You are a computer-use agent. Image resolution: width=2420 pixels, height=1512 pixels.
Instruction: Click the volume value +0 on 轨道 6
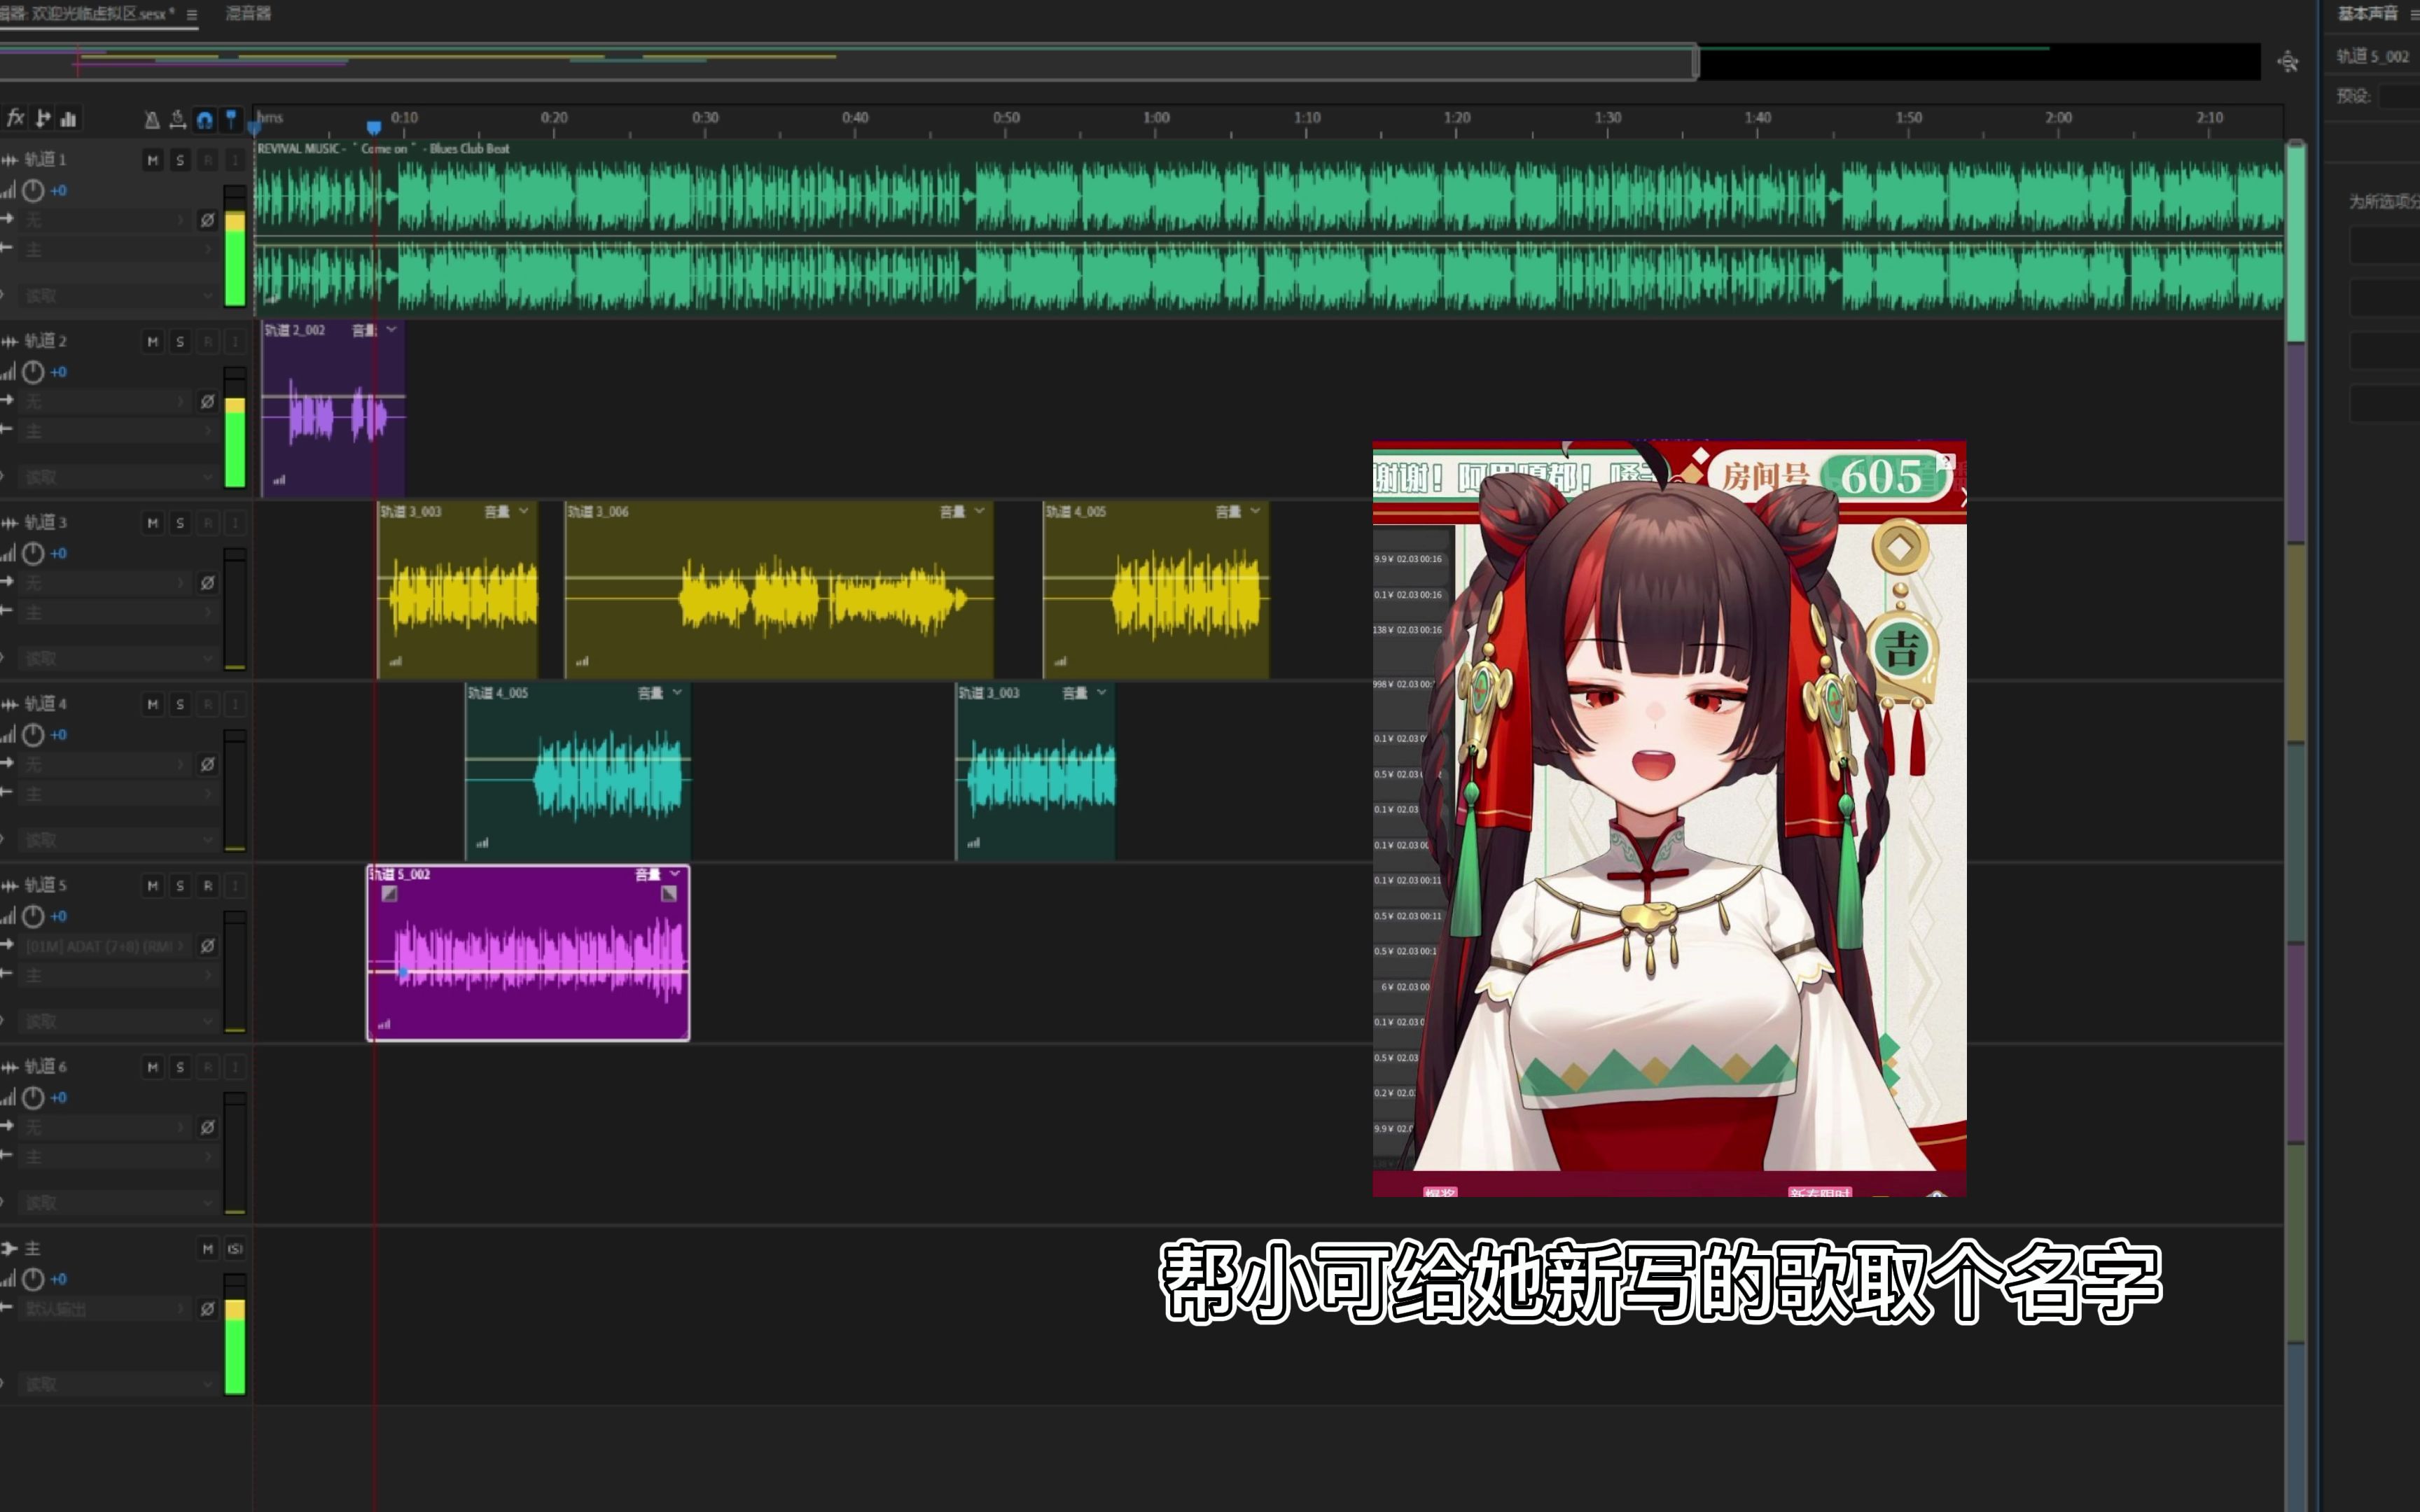[x=59, y=1098]
